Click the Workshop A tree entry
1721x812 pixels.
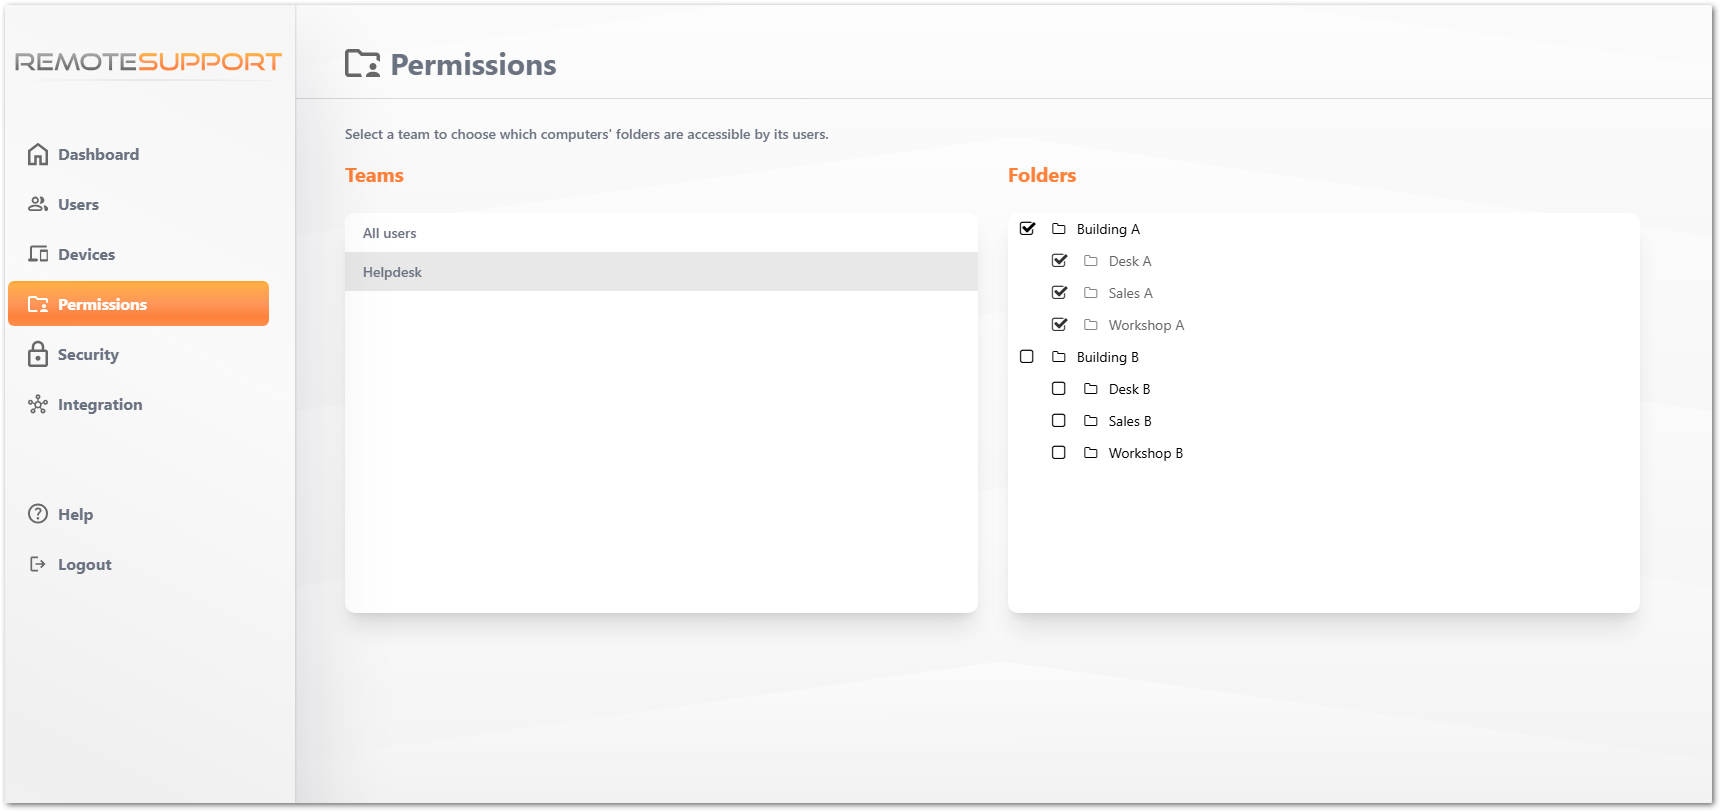[1147, 324]
